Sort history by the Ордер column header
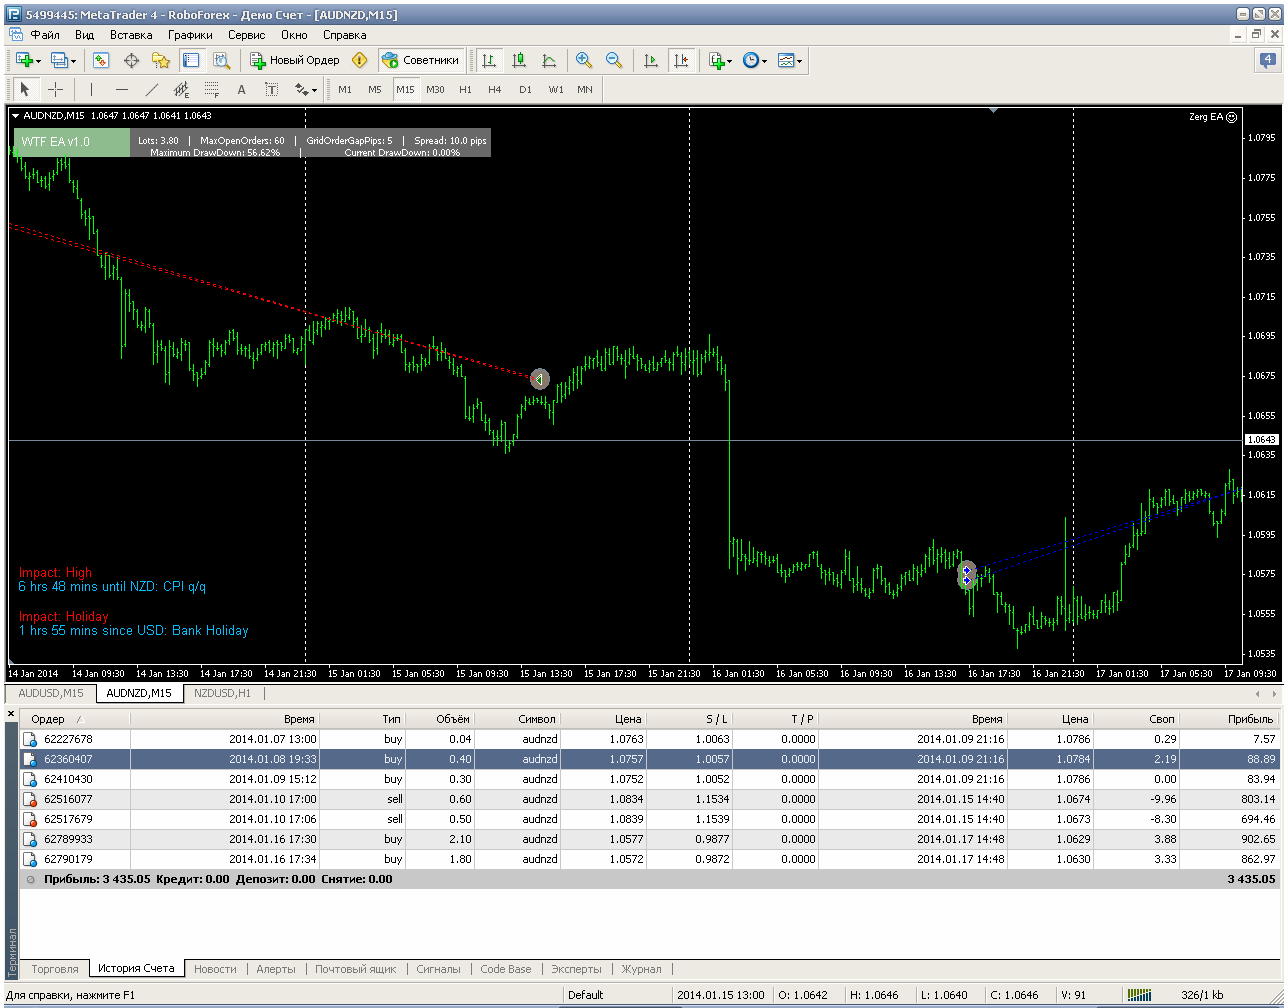1288x1008 pixels. pos(75,719)
